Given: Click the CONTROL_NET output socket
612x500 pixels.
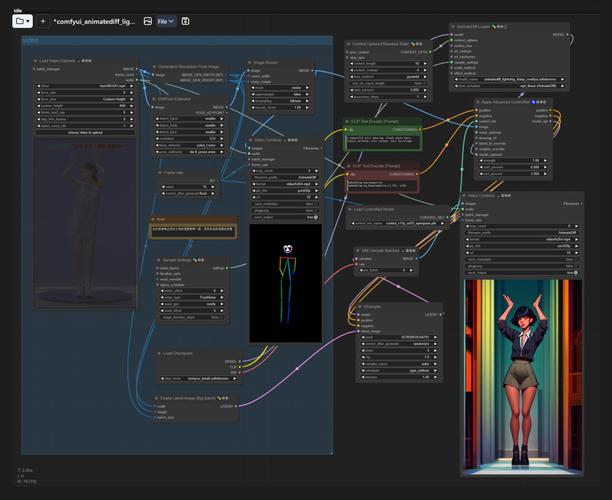Looking at the screenshot, I should pyautogui.click(x=447, y=217).
